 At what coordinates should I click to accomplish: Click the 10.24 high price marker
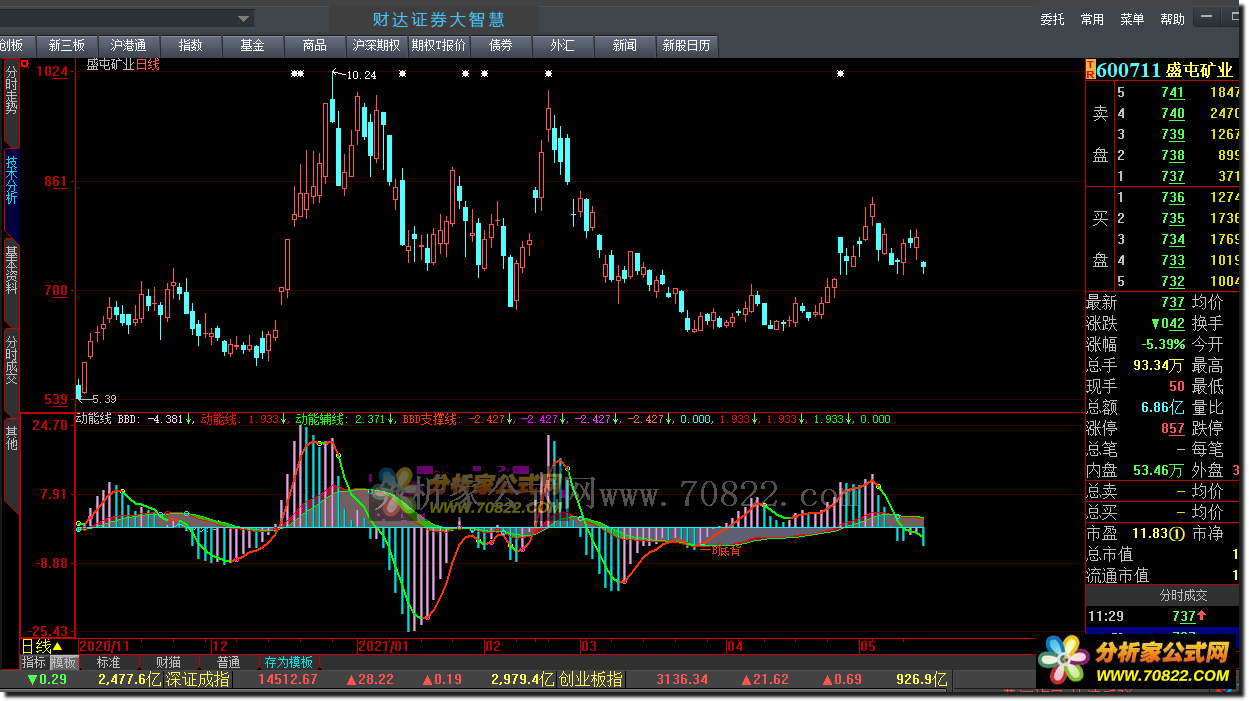point(362,75)
